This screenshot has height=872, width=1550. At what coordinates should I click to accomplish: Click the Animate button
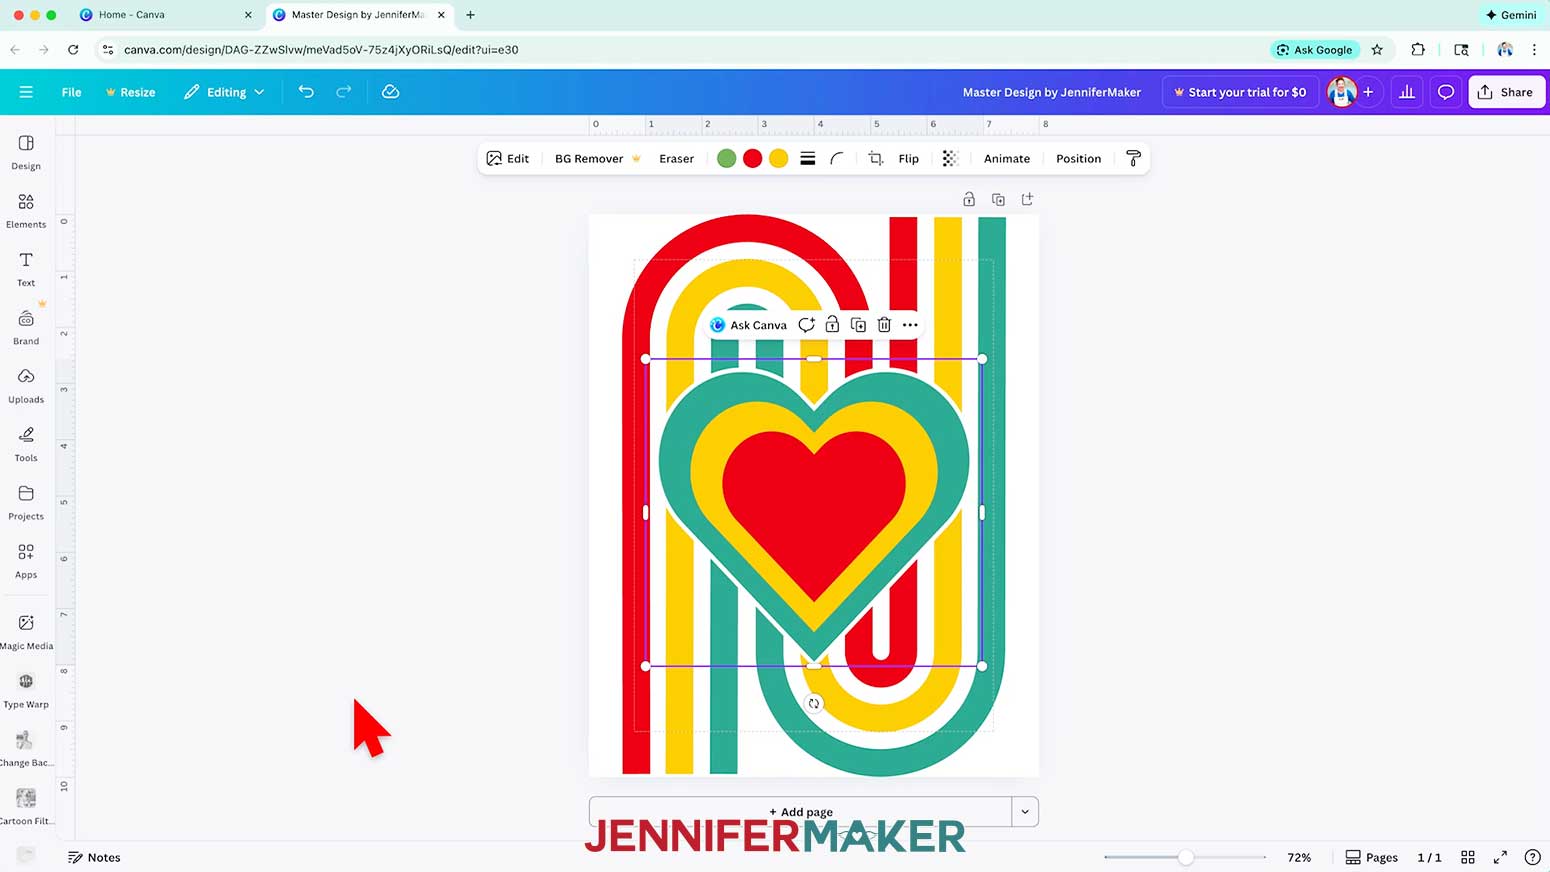[x=1006, y=158]
